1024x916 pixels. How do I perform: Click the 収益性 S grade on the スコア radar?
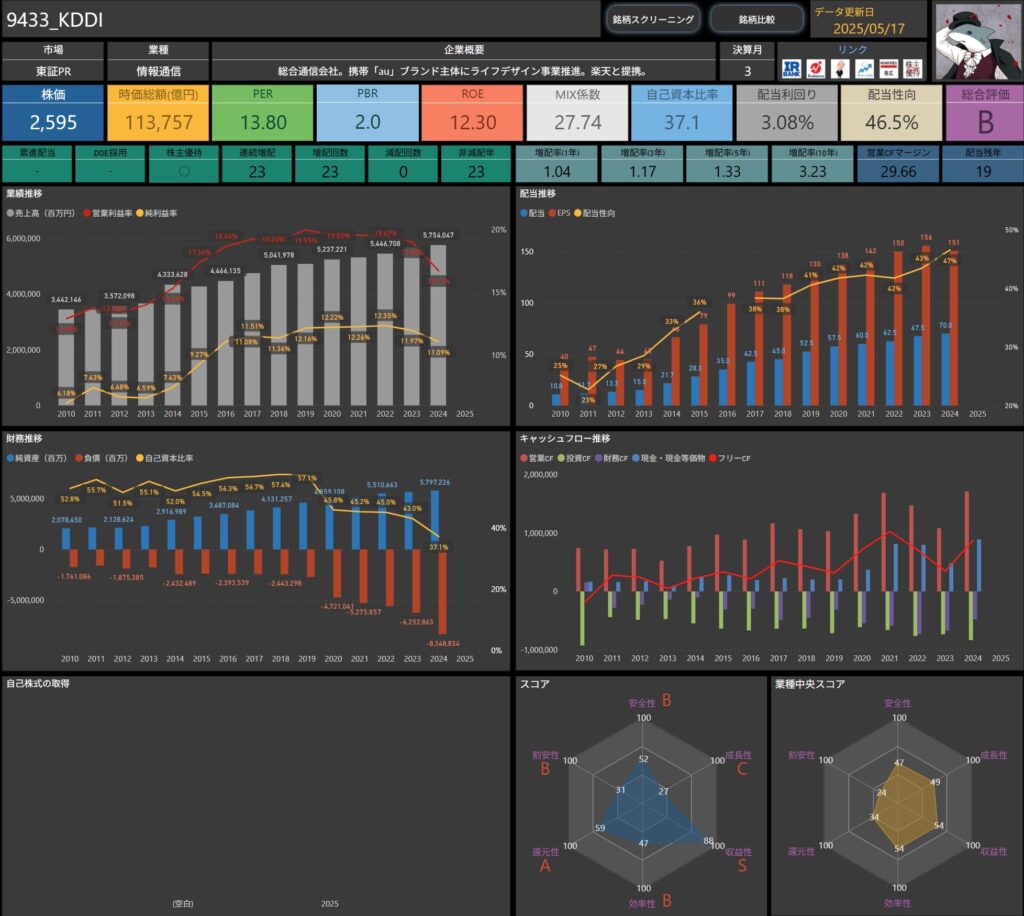pos(742,866)
